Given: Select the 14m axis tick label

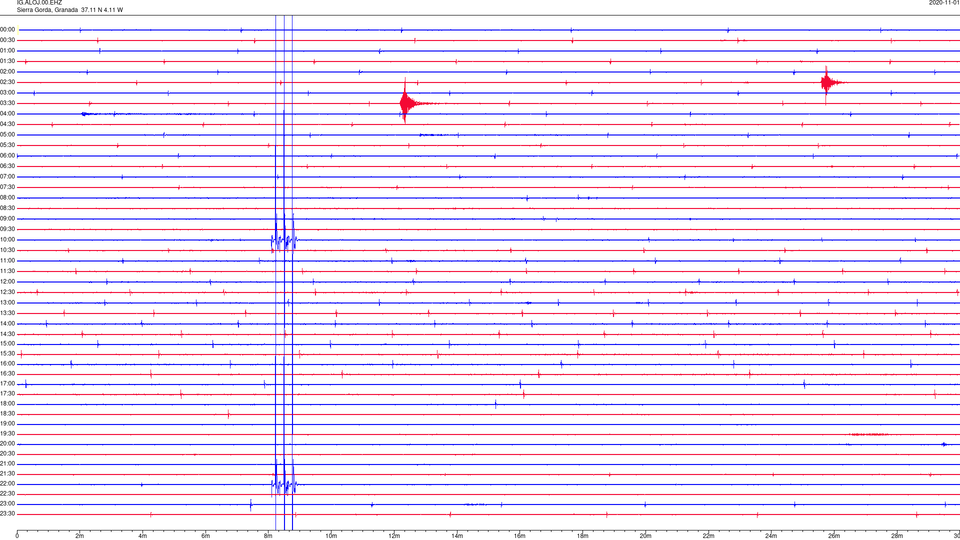Looking at the screenshot, I should [x=457, y=536].
